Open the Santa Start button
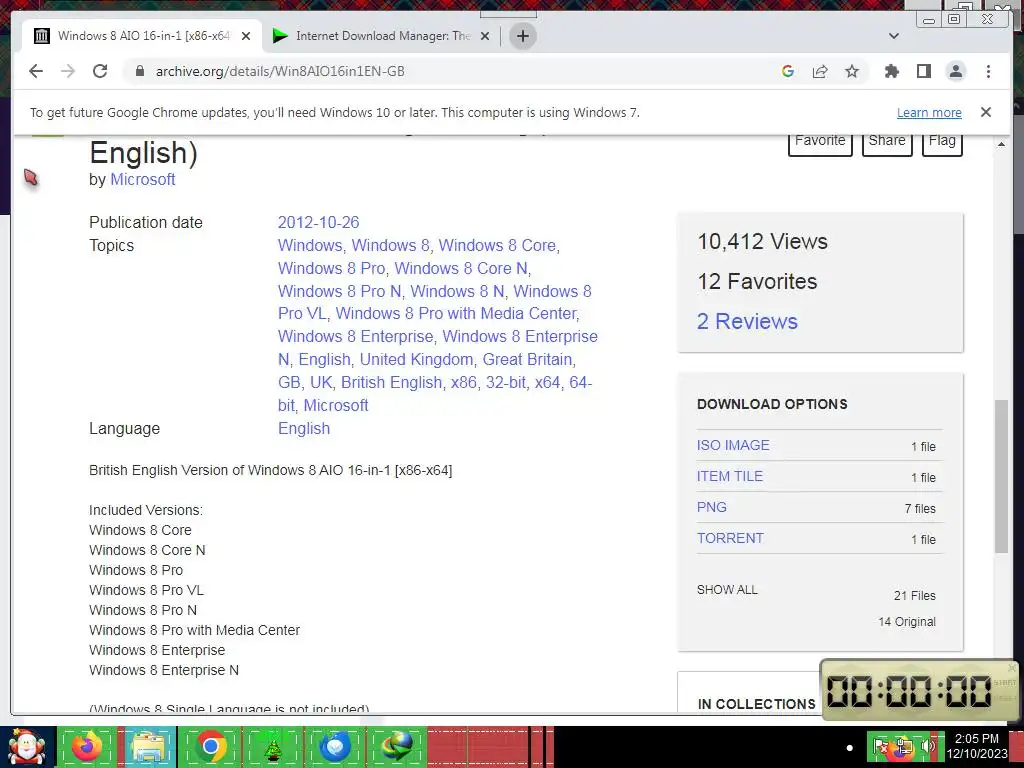This screenshot has height=768, width=1024. coord(27,747)
